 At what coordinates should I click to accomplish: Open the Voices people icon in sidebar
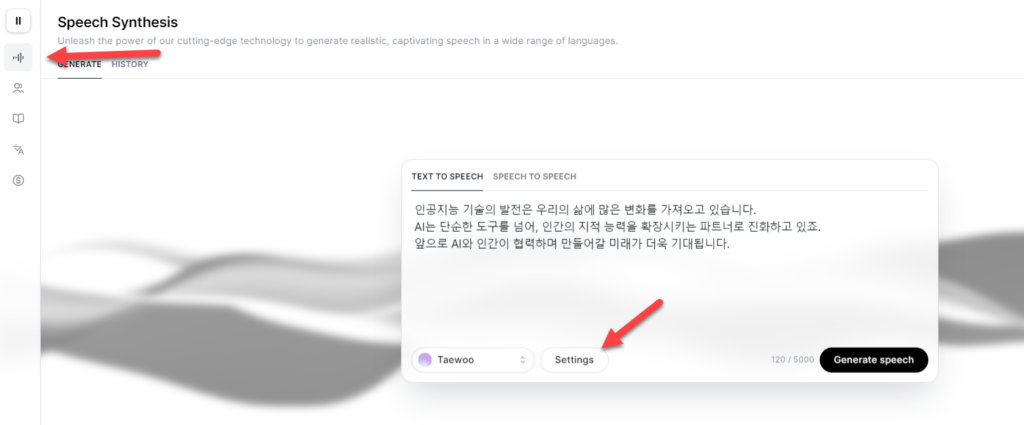point(18,88)
